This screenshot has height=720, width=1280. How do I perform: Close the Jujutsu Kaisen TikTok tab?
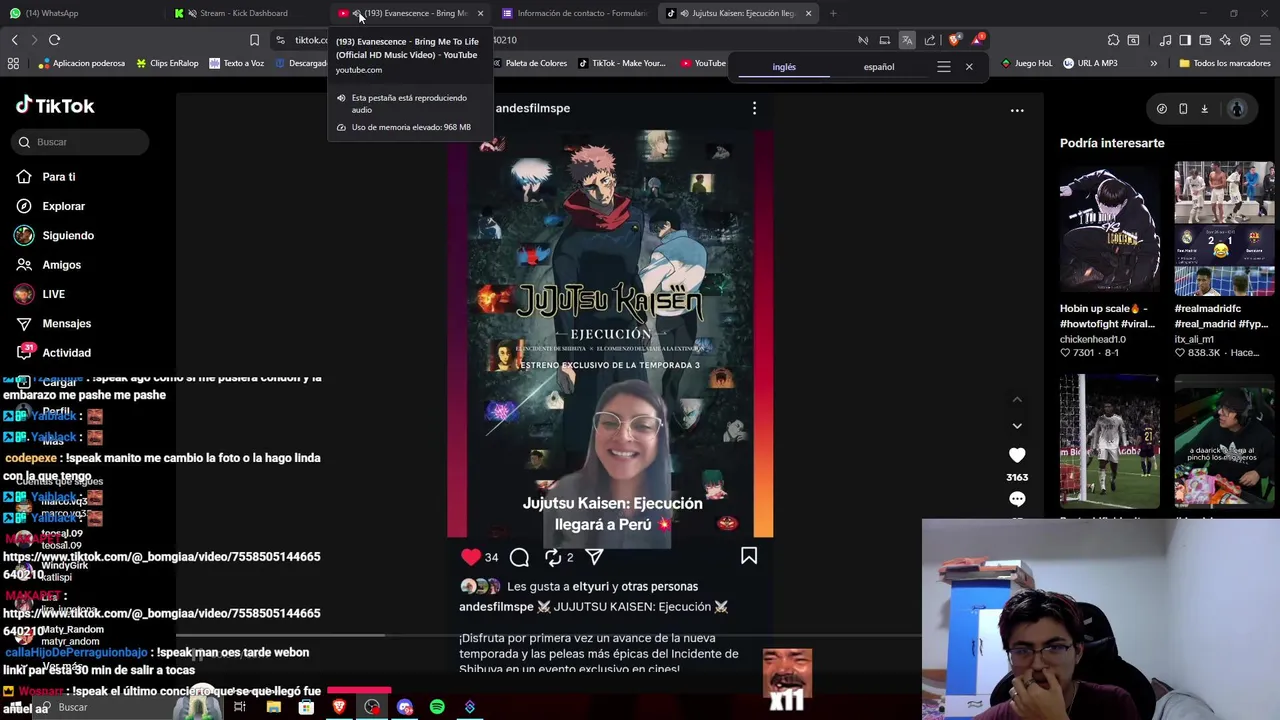808,13
